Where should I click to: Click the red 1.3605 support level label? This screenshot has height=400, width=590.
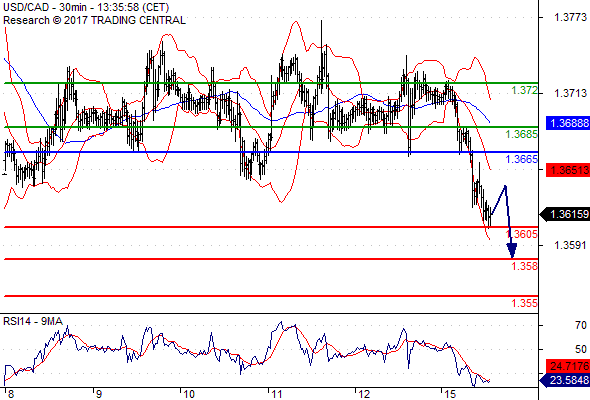click(x=522, y=234)
